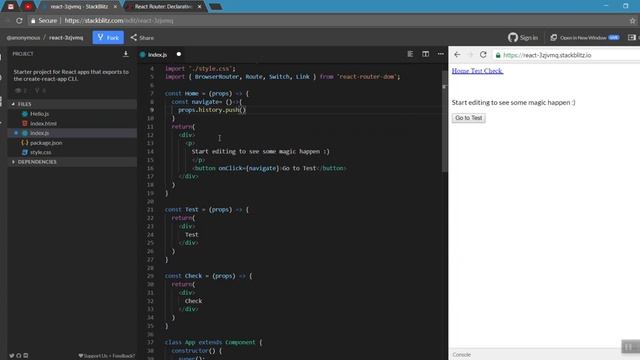Open the Twitter icon in footer

(x=12, y=356)
